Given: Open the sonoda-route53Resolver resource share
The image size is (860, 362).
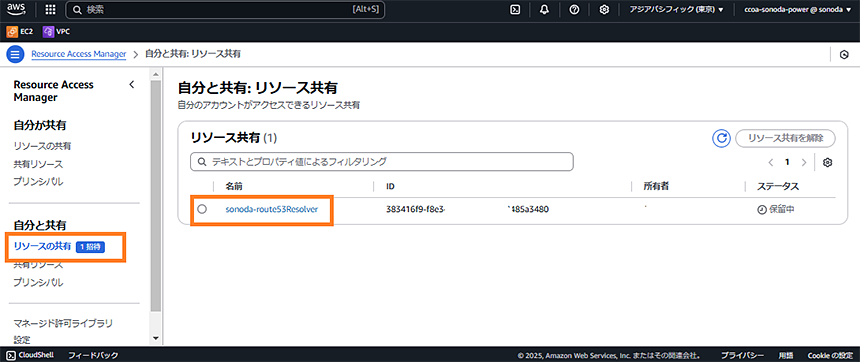Looking at the screenshot, I should (271, 209).
